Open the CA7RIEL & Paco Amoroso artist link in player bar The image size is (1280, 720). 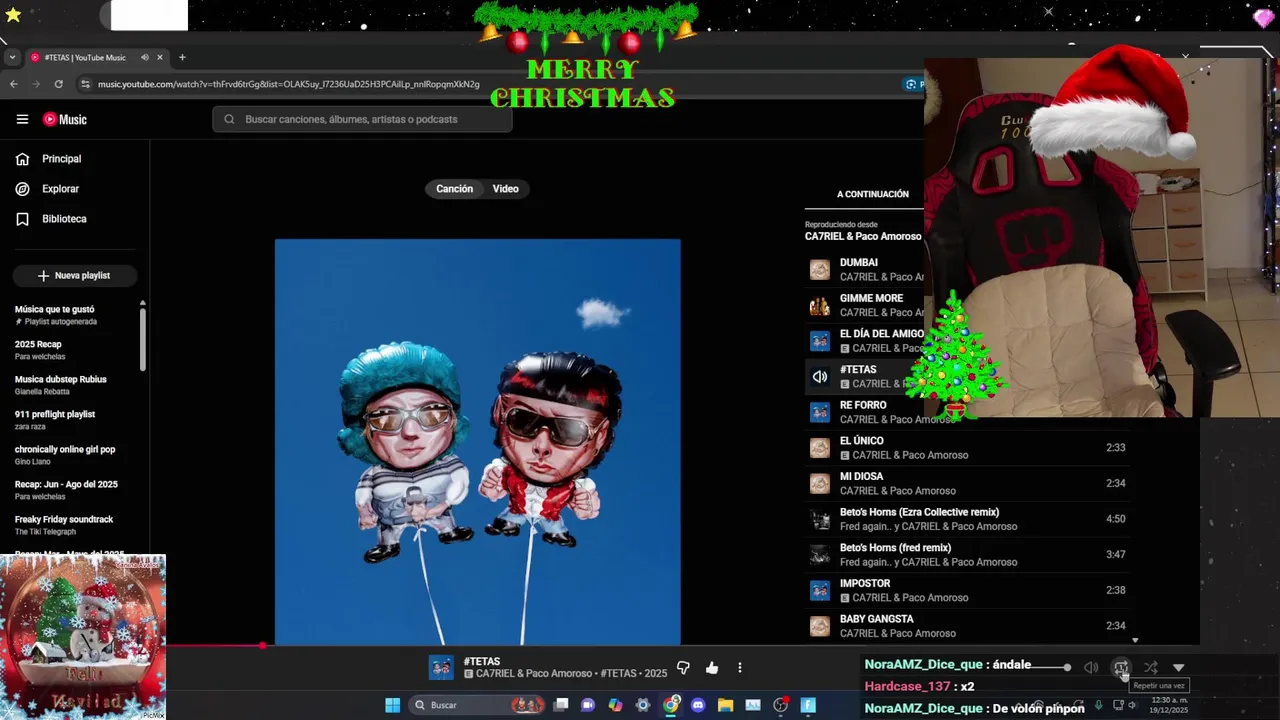(535, 674)
